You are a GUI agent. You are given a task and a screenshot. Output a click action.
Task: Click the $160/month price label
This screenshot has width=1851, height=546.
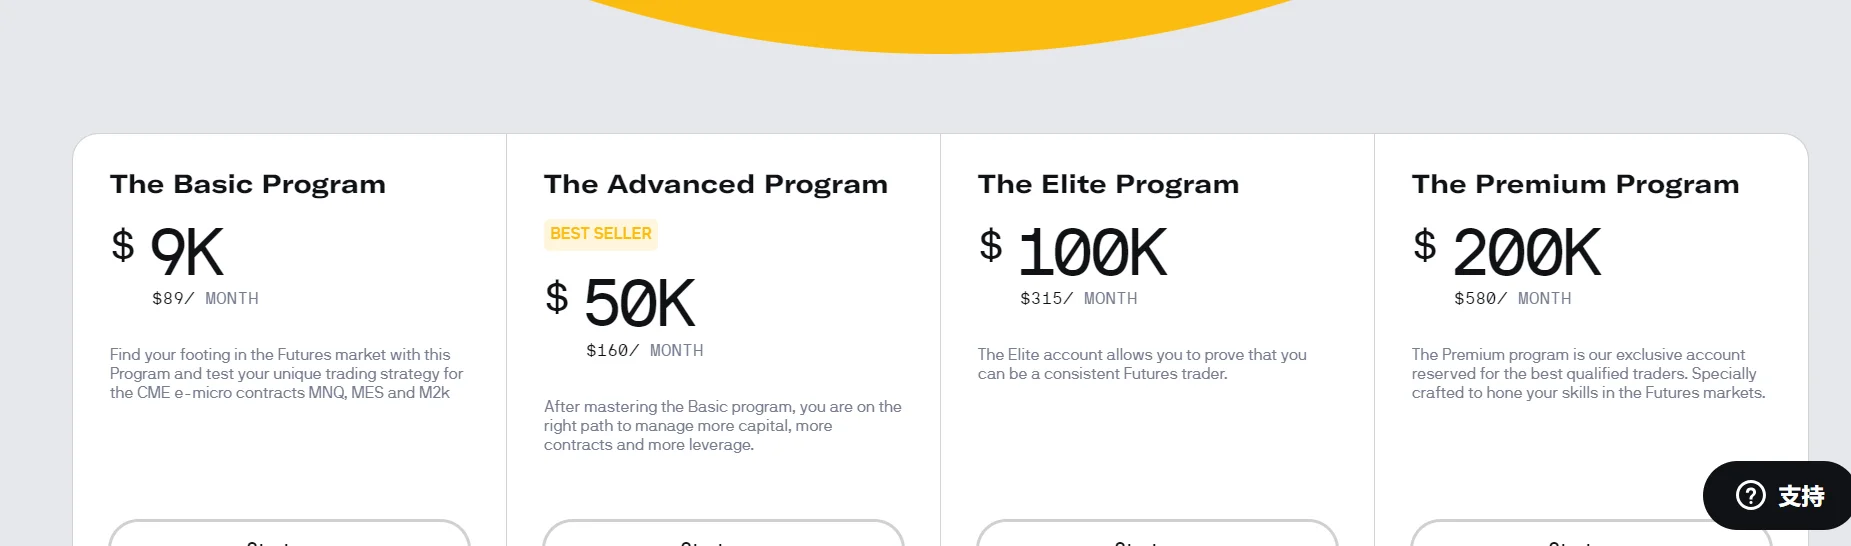click(644, 351)
